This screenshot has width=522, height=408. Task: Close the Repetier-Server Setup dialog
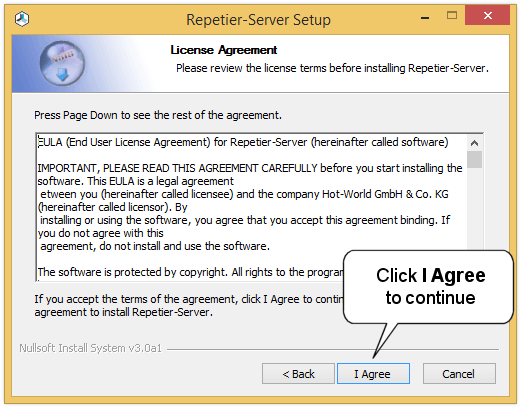click(x=487, y=15)
